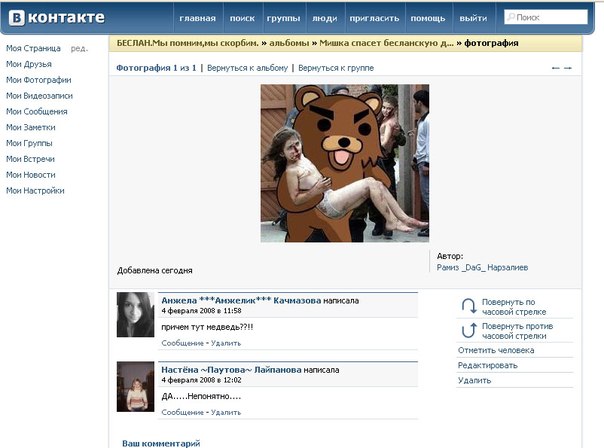
Task: Click the text Фотография 1 из 1
Action: click(156, 68)
